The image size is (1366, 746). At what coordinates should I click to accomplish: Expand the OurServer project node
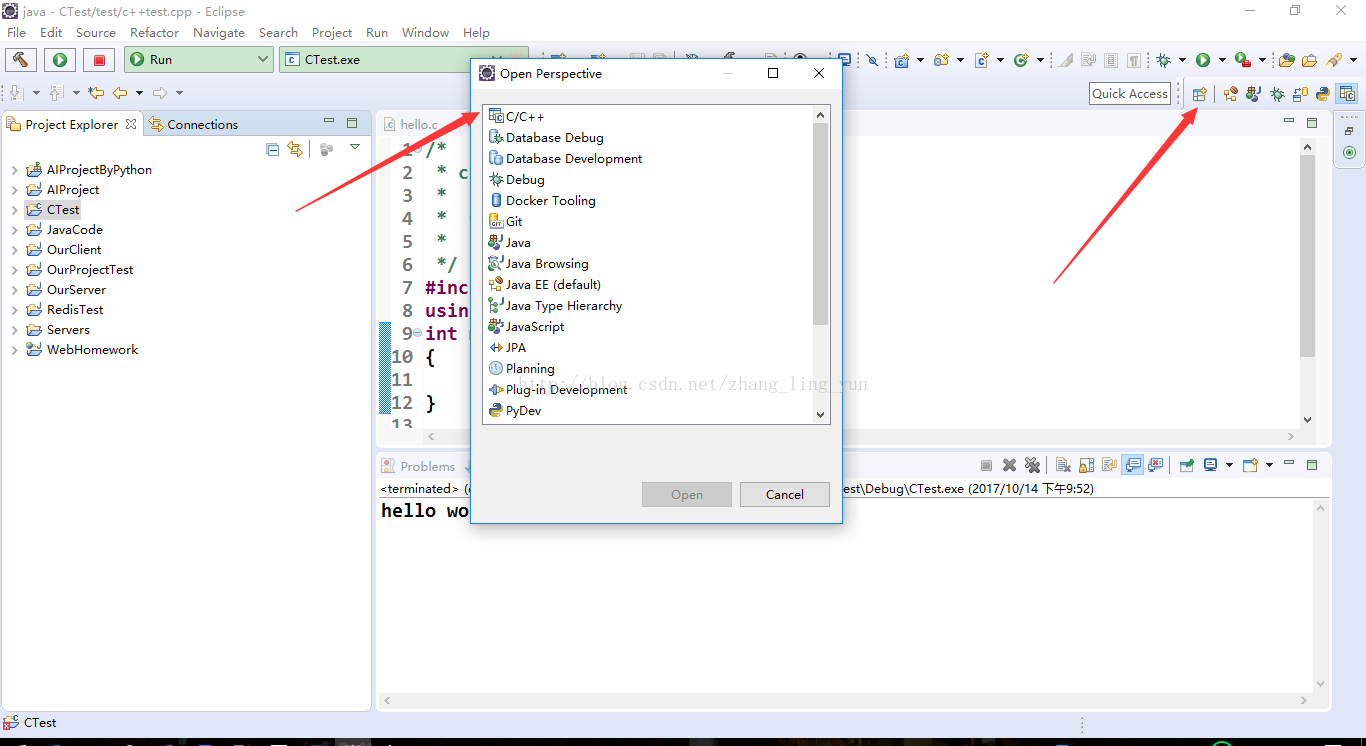click(14, 290)
